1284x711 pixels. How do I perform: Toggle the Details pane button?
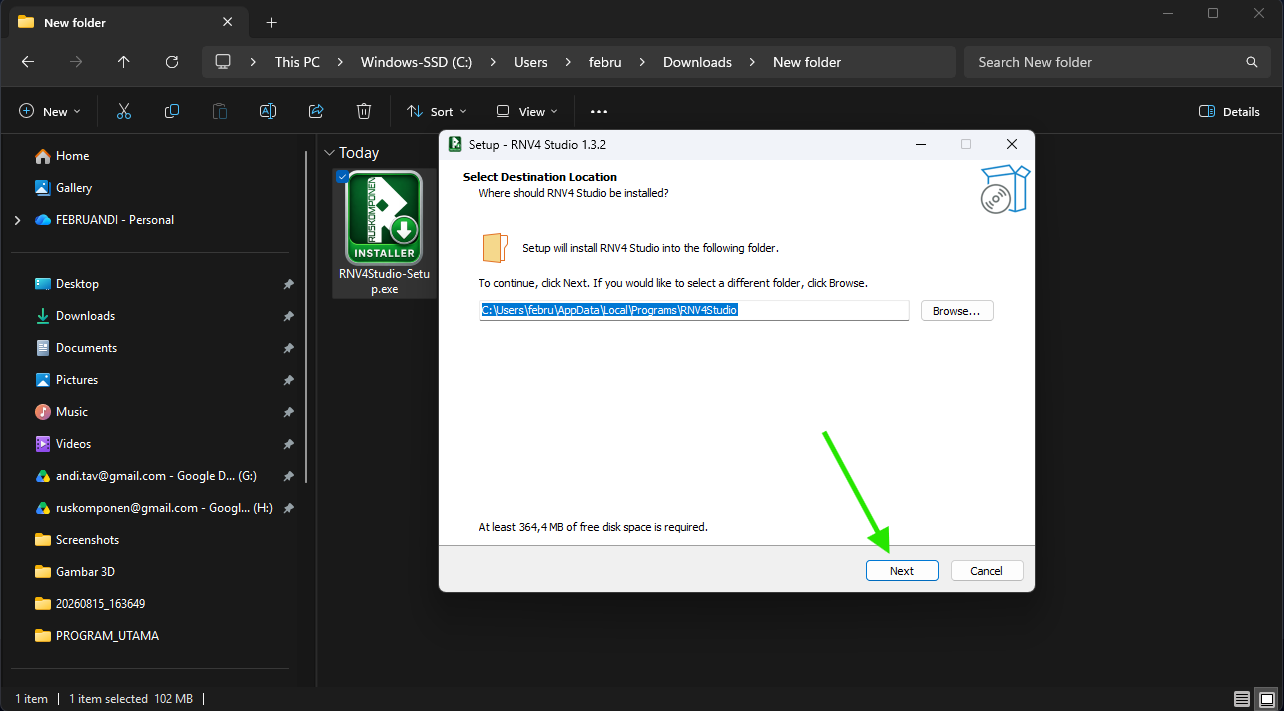point(1229,112)
